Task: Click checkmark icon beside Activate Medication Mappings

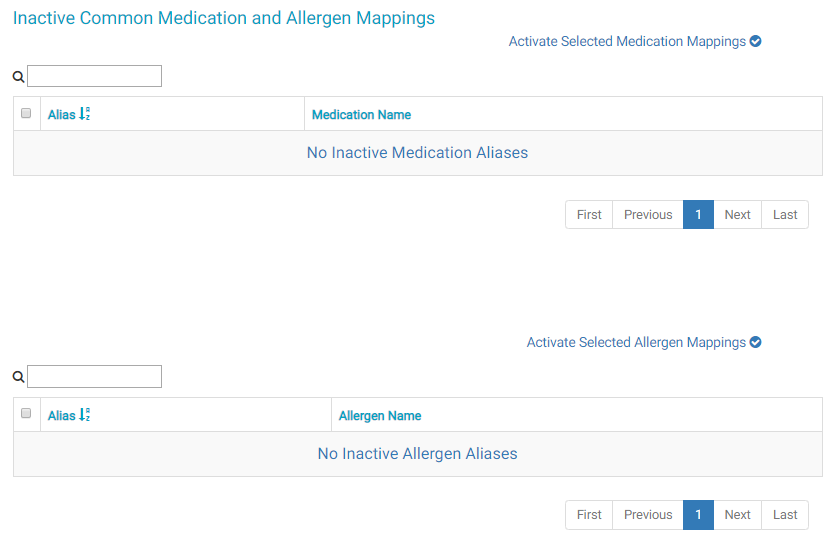Action: click(x=756, y=41)
